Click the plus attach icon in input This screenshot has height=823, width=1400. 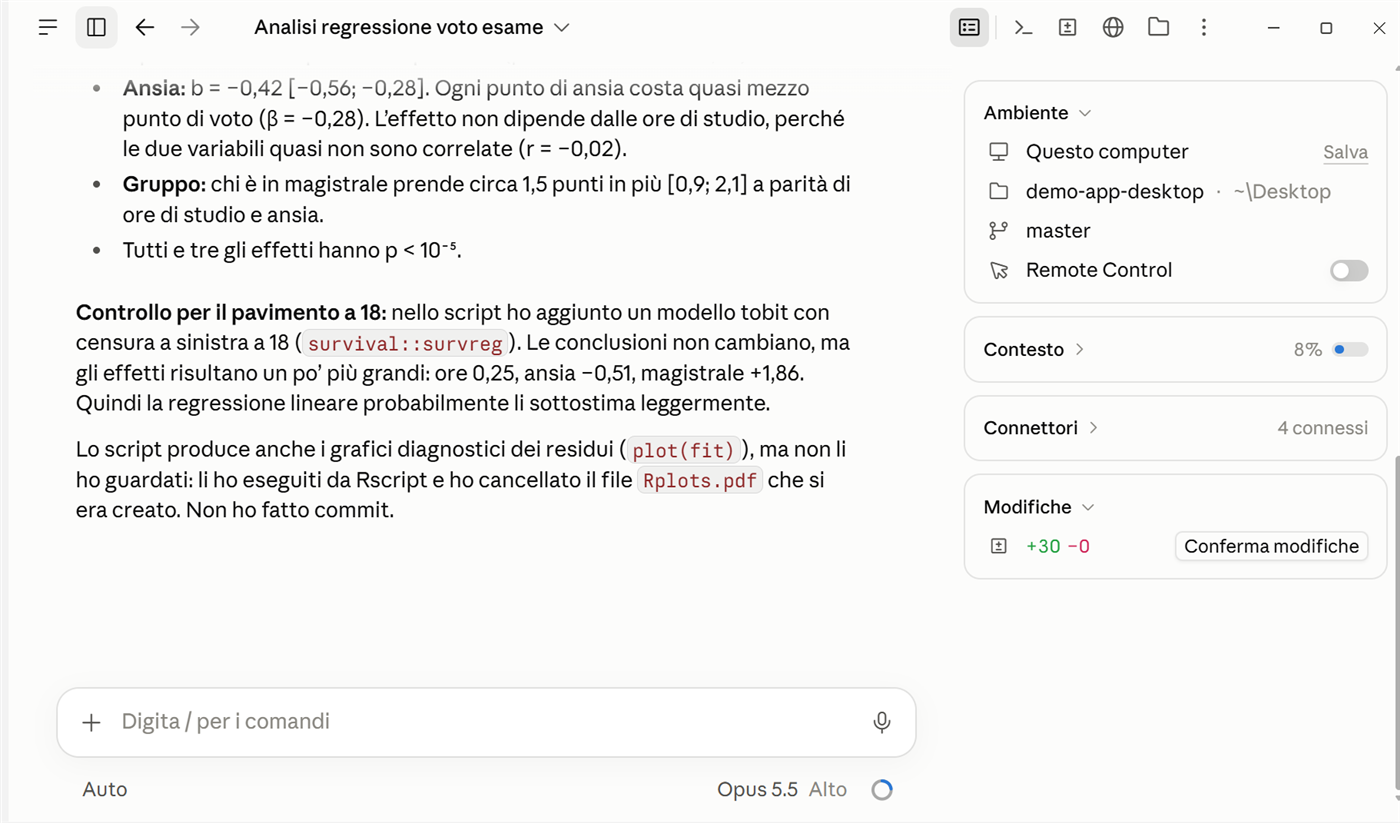tap(91, 722)
